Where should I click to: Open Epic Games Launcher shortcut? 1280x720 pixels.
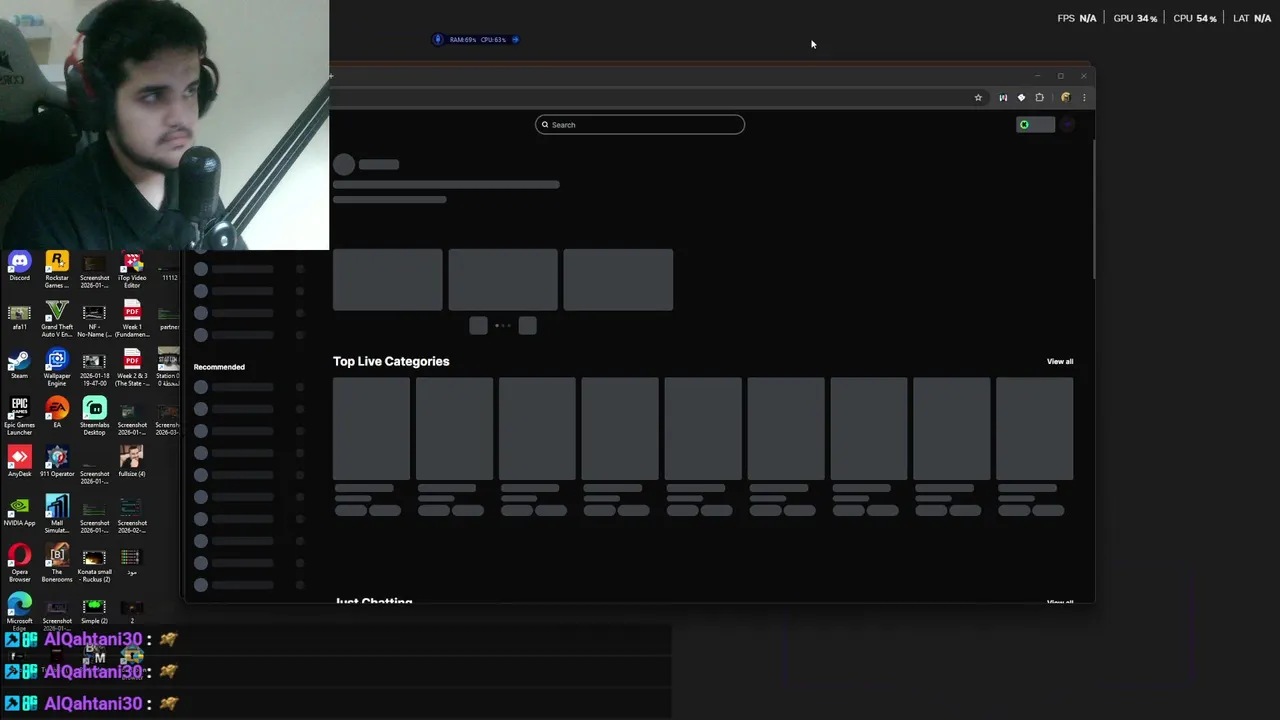pos(19,416)
